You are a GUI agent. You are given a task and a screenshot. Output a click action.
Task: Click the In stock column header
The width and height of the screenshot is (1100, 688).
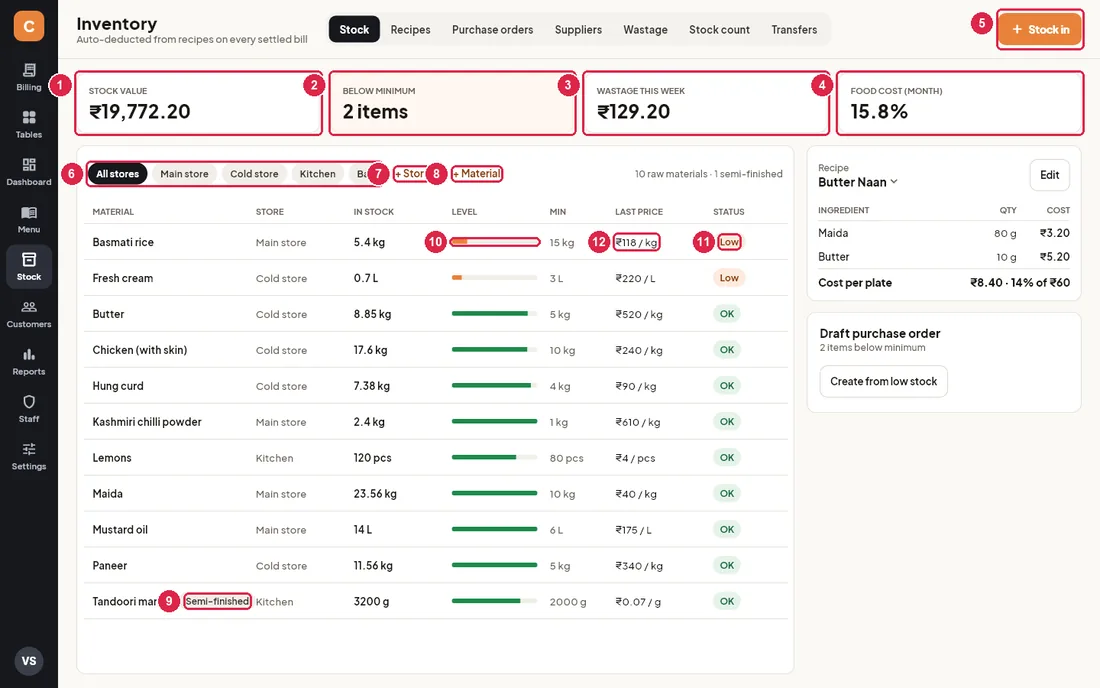[x=373, y=212]
